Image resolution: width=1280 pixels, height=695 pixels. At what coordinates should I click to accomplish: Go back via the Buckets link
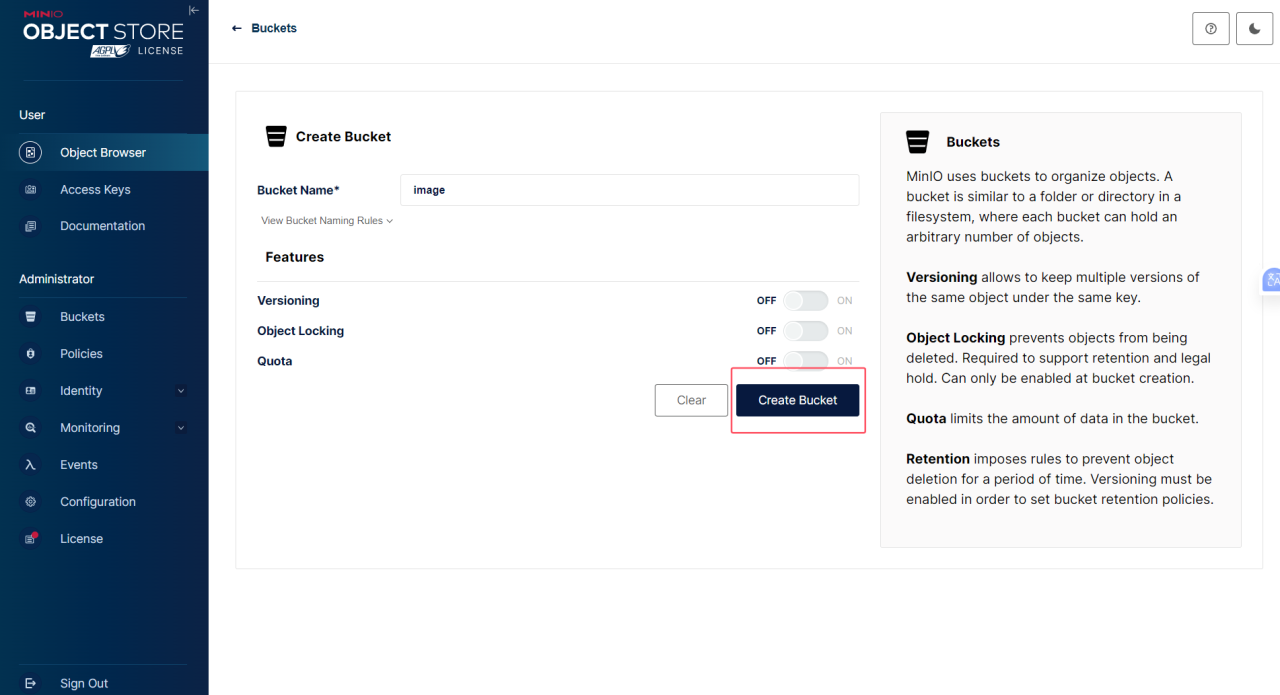[x=274, y=28]
